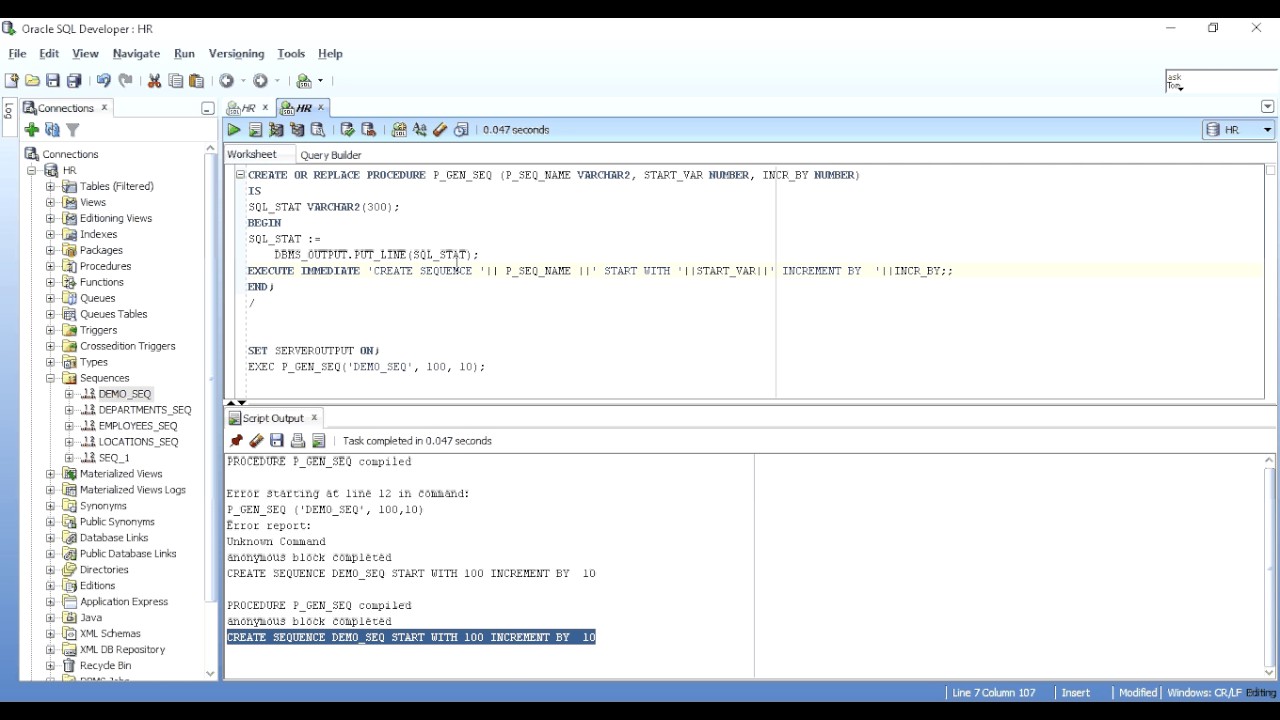The width and height of the screenshot is (1280, 720).
Task: Pin the Script Output panel
Action: coord(236,441)
